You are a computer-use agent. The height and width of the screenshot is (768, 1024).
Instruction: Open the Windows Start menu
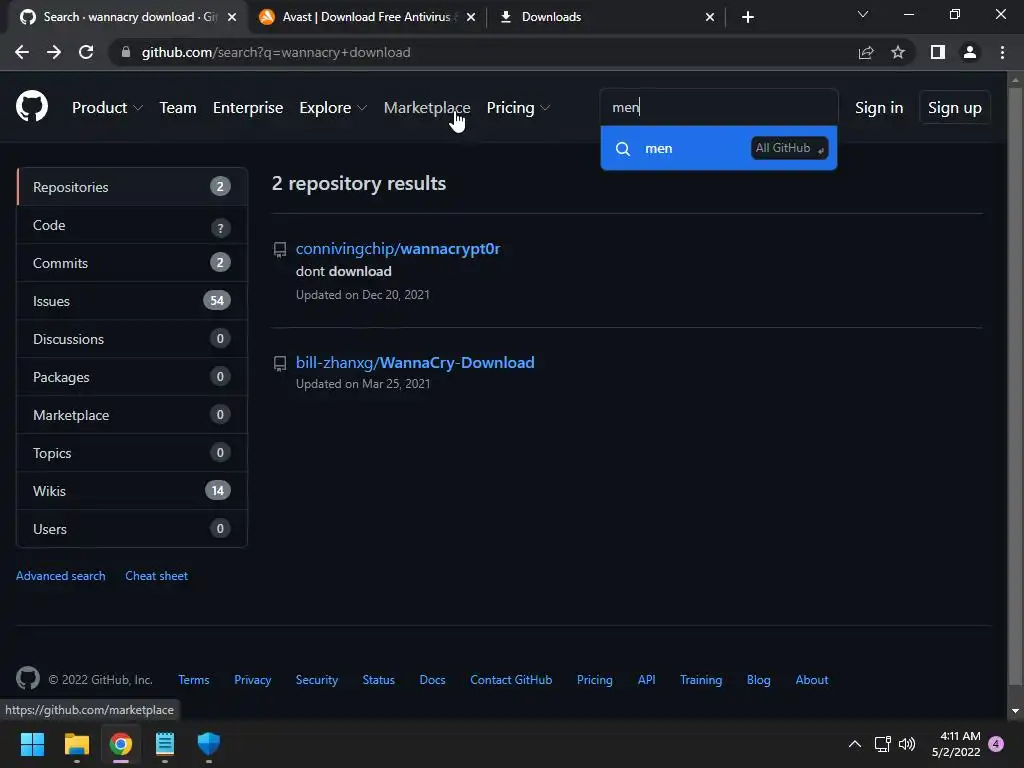click(x=32, y=744)
